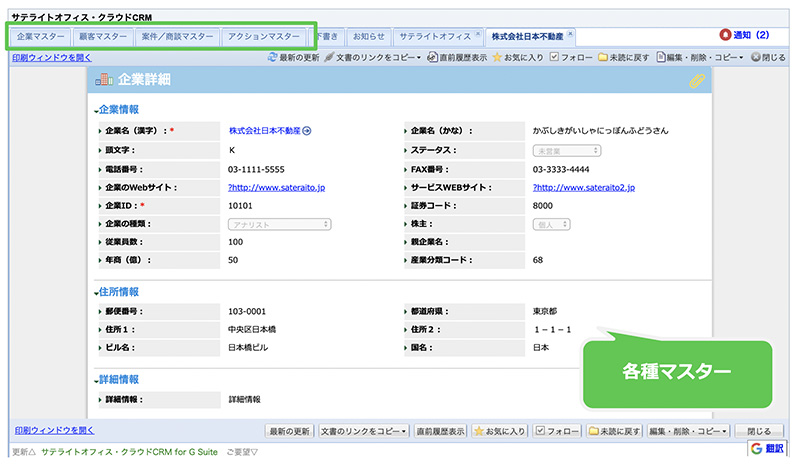
Task: Open 文書のリンクをコピー dropdown in top toolbar
Action: click(x=378, y=58)
